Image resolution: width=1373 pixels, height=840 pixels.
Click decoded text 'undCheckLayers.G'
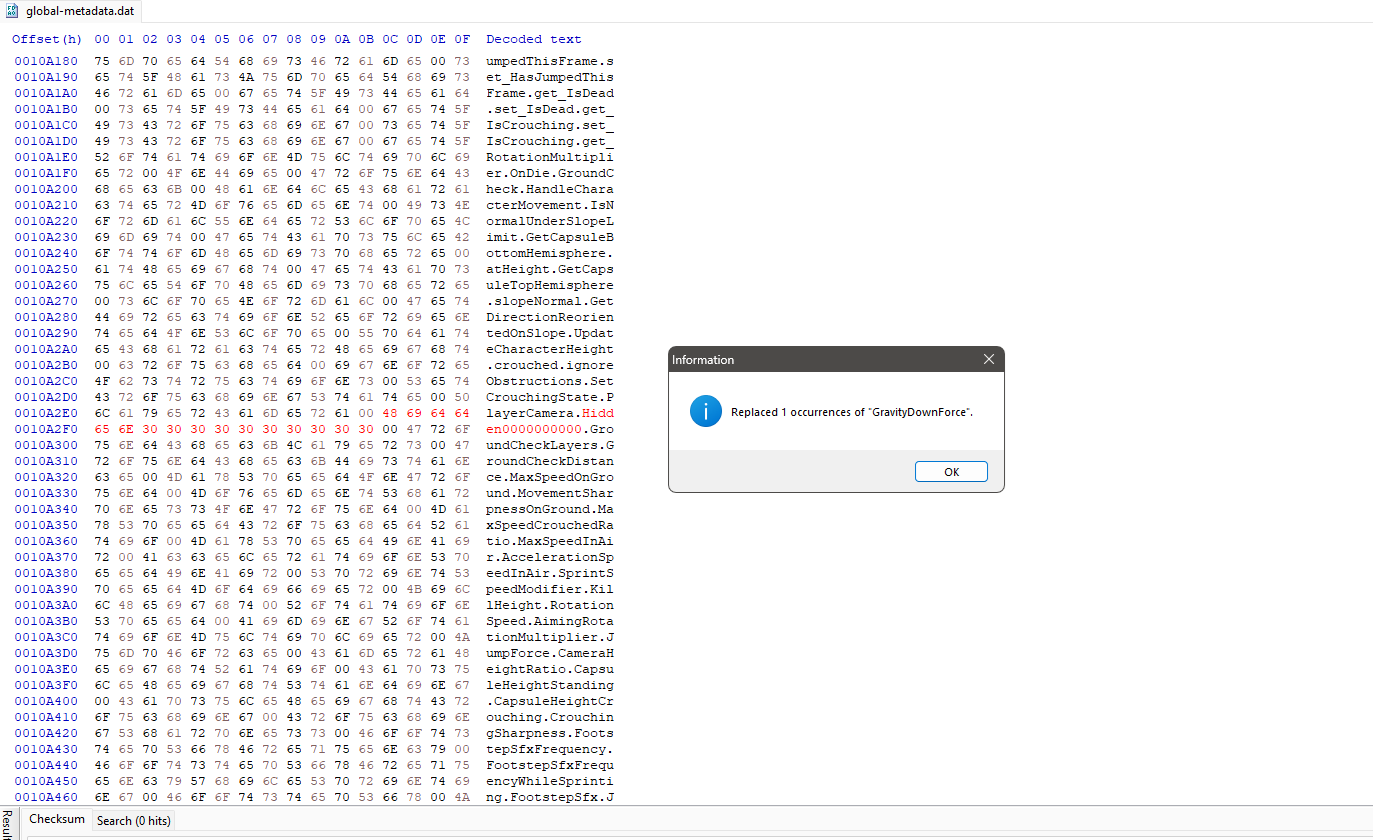click(550, 446)
